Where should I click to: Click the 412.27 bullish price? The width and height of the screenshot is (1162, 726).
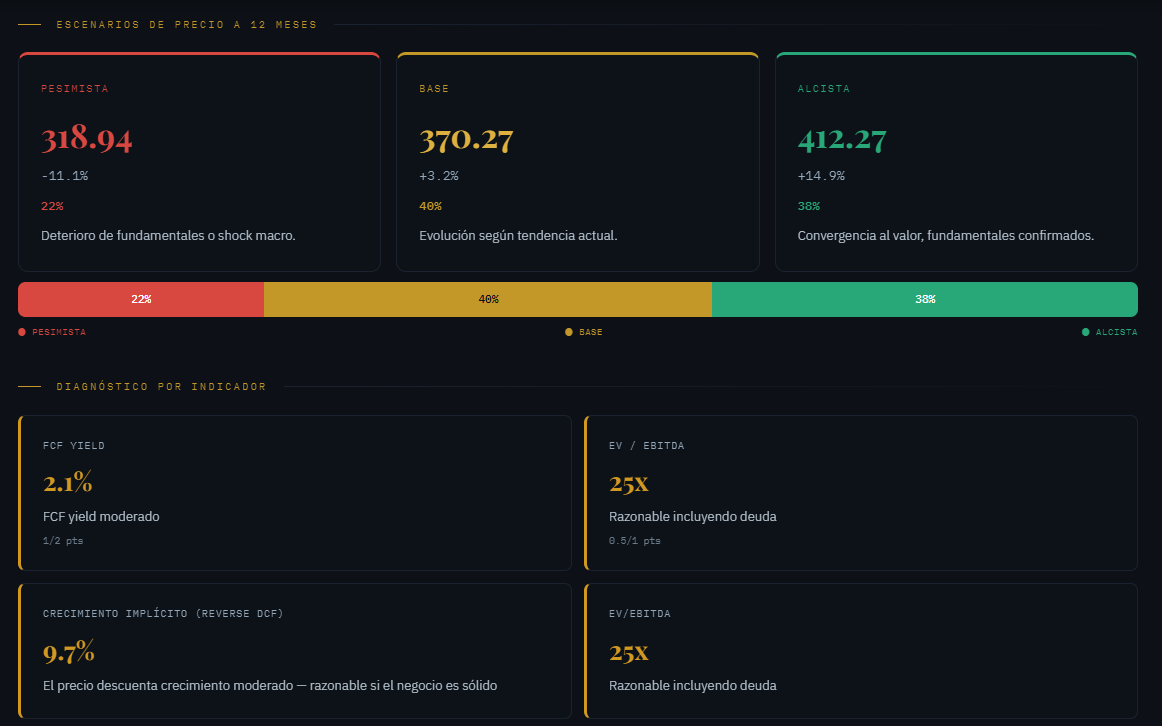(842, 139)
